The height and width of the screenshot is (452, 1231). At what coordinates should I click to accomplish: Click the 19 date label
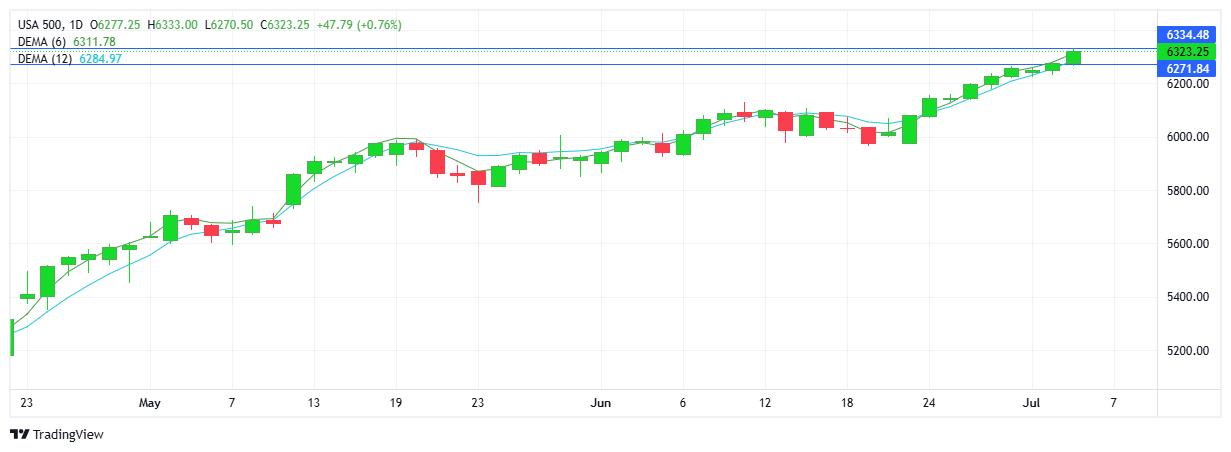point(395,402)
